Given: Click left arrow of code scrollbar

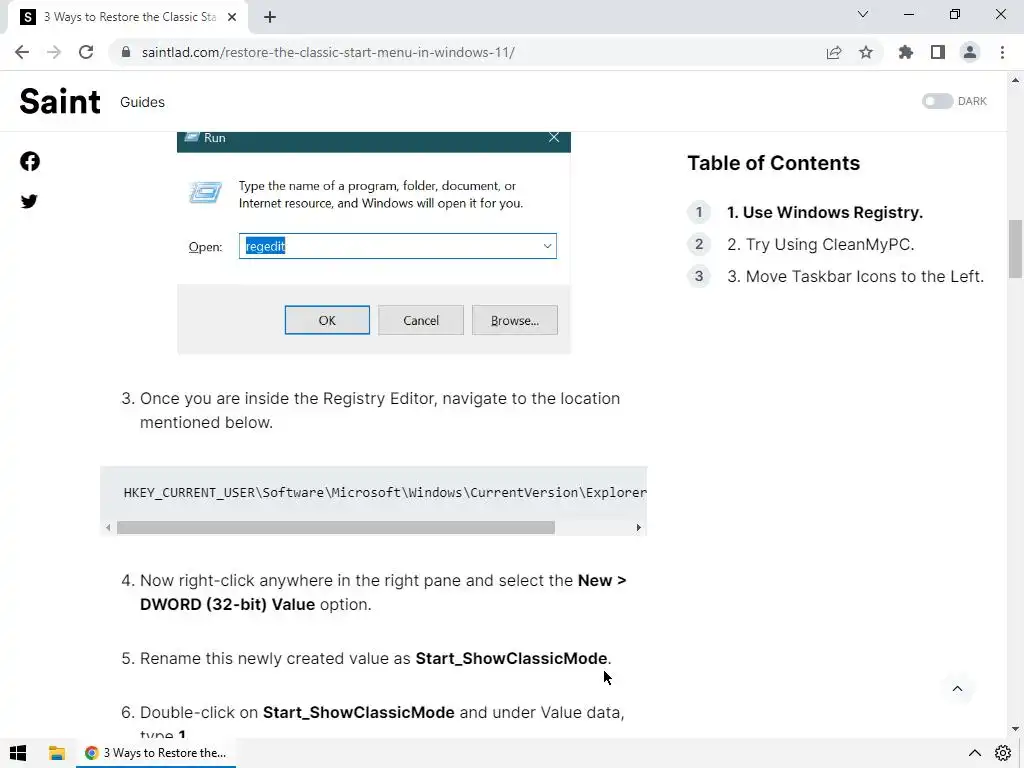Looking at the screenshot, I should [x=108, y=528].
